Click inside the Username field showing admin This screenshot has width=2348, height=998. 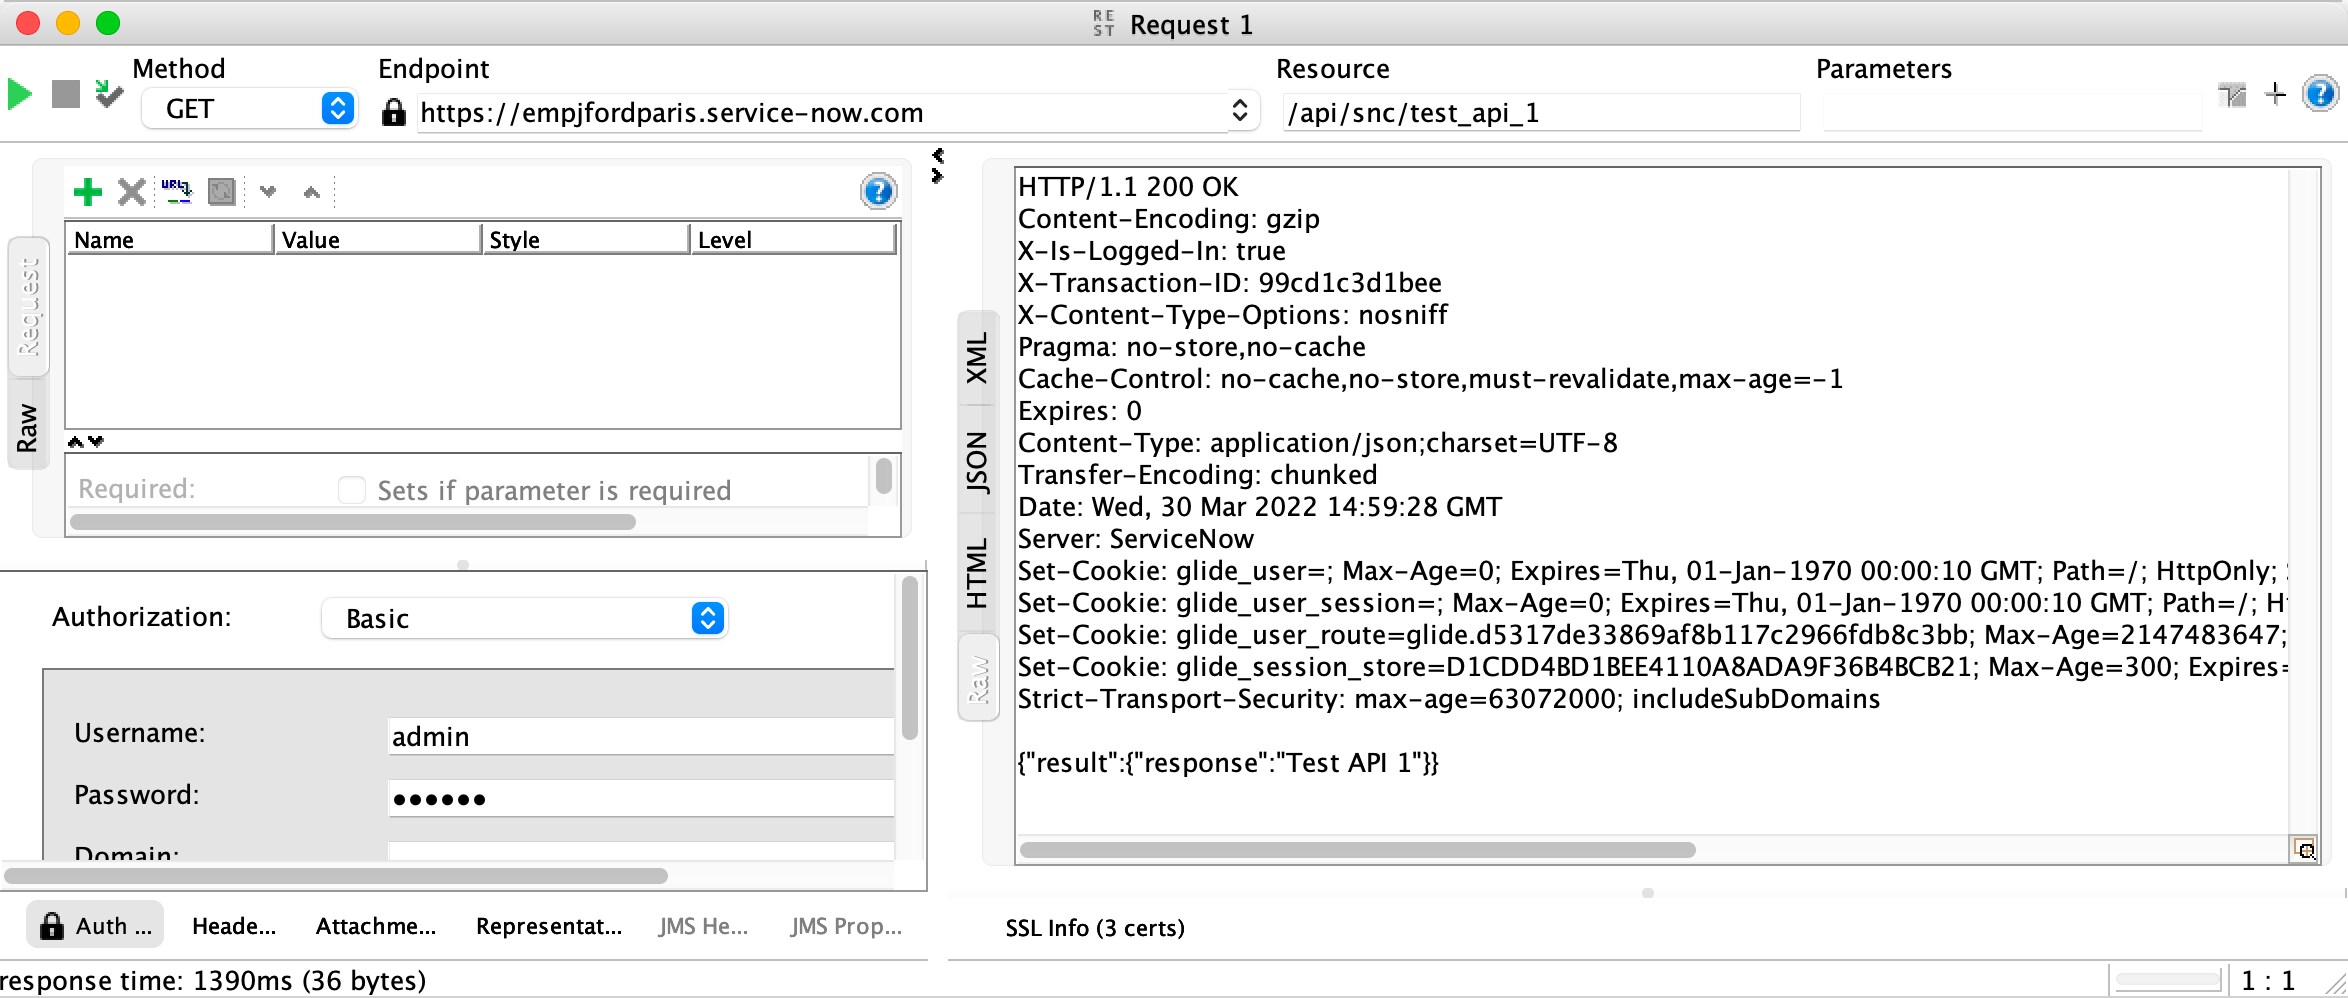coord(639,736)
